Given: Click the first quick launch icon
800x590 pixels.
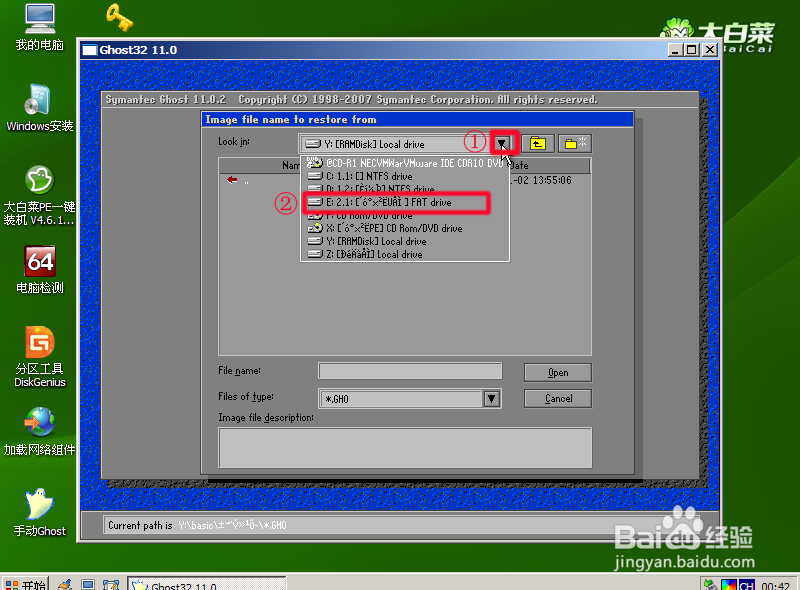Looking at the screenshot, I should tap(65, 585).
